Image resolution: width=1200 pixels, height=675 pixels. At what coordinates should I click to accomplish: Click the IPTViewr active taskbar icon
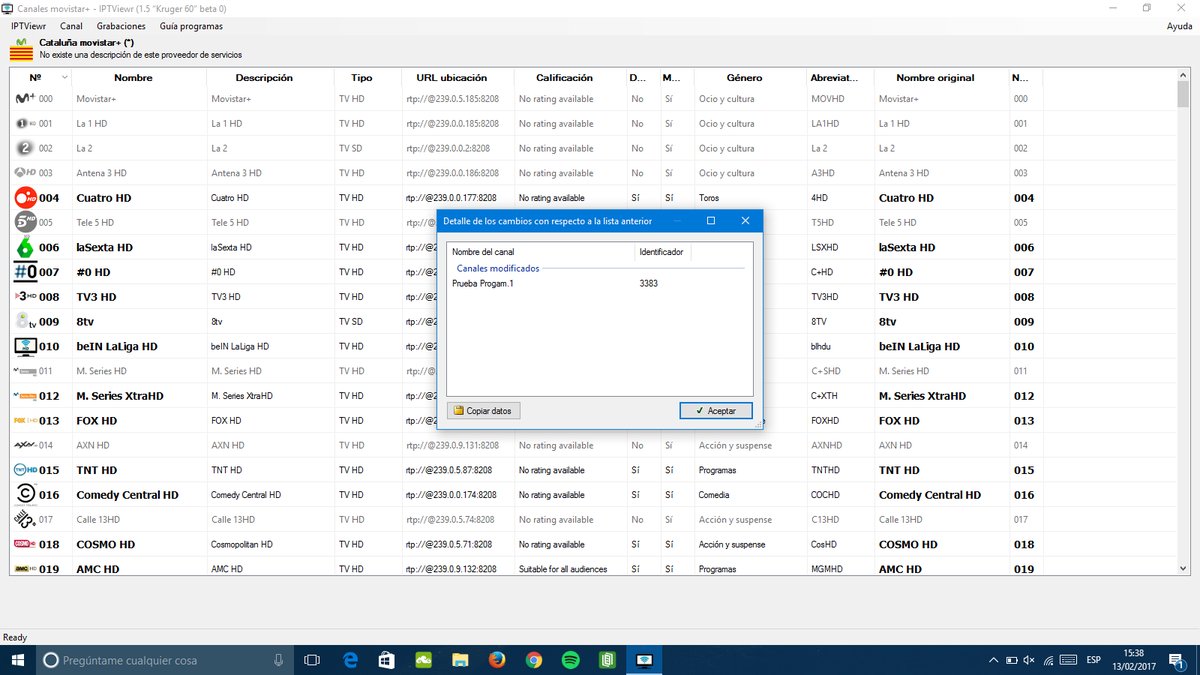pyautogui.click(x=644, y=660)
